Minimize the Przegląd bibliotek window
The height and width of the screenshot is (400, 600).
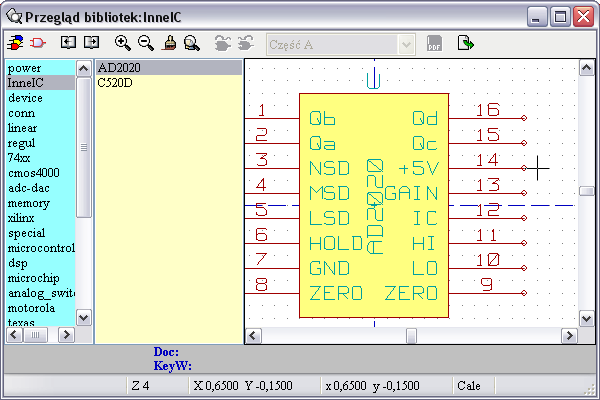pos(537,16)
